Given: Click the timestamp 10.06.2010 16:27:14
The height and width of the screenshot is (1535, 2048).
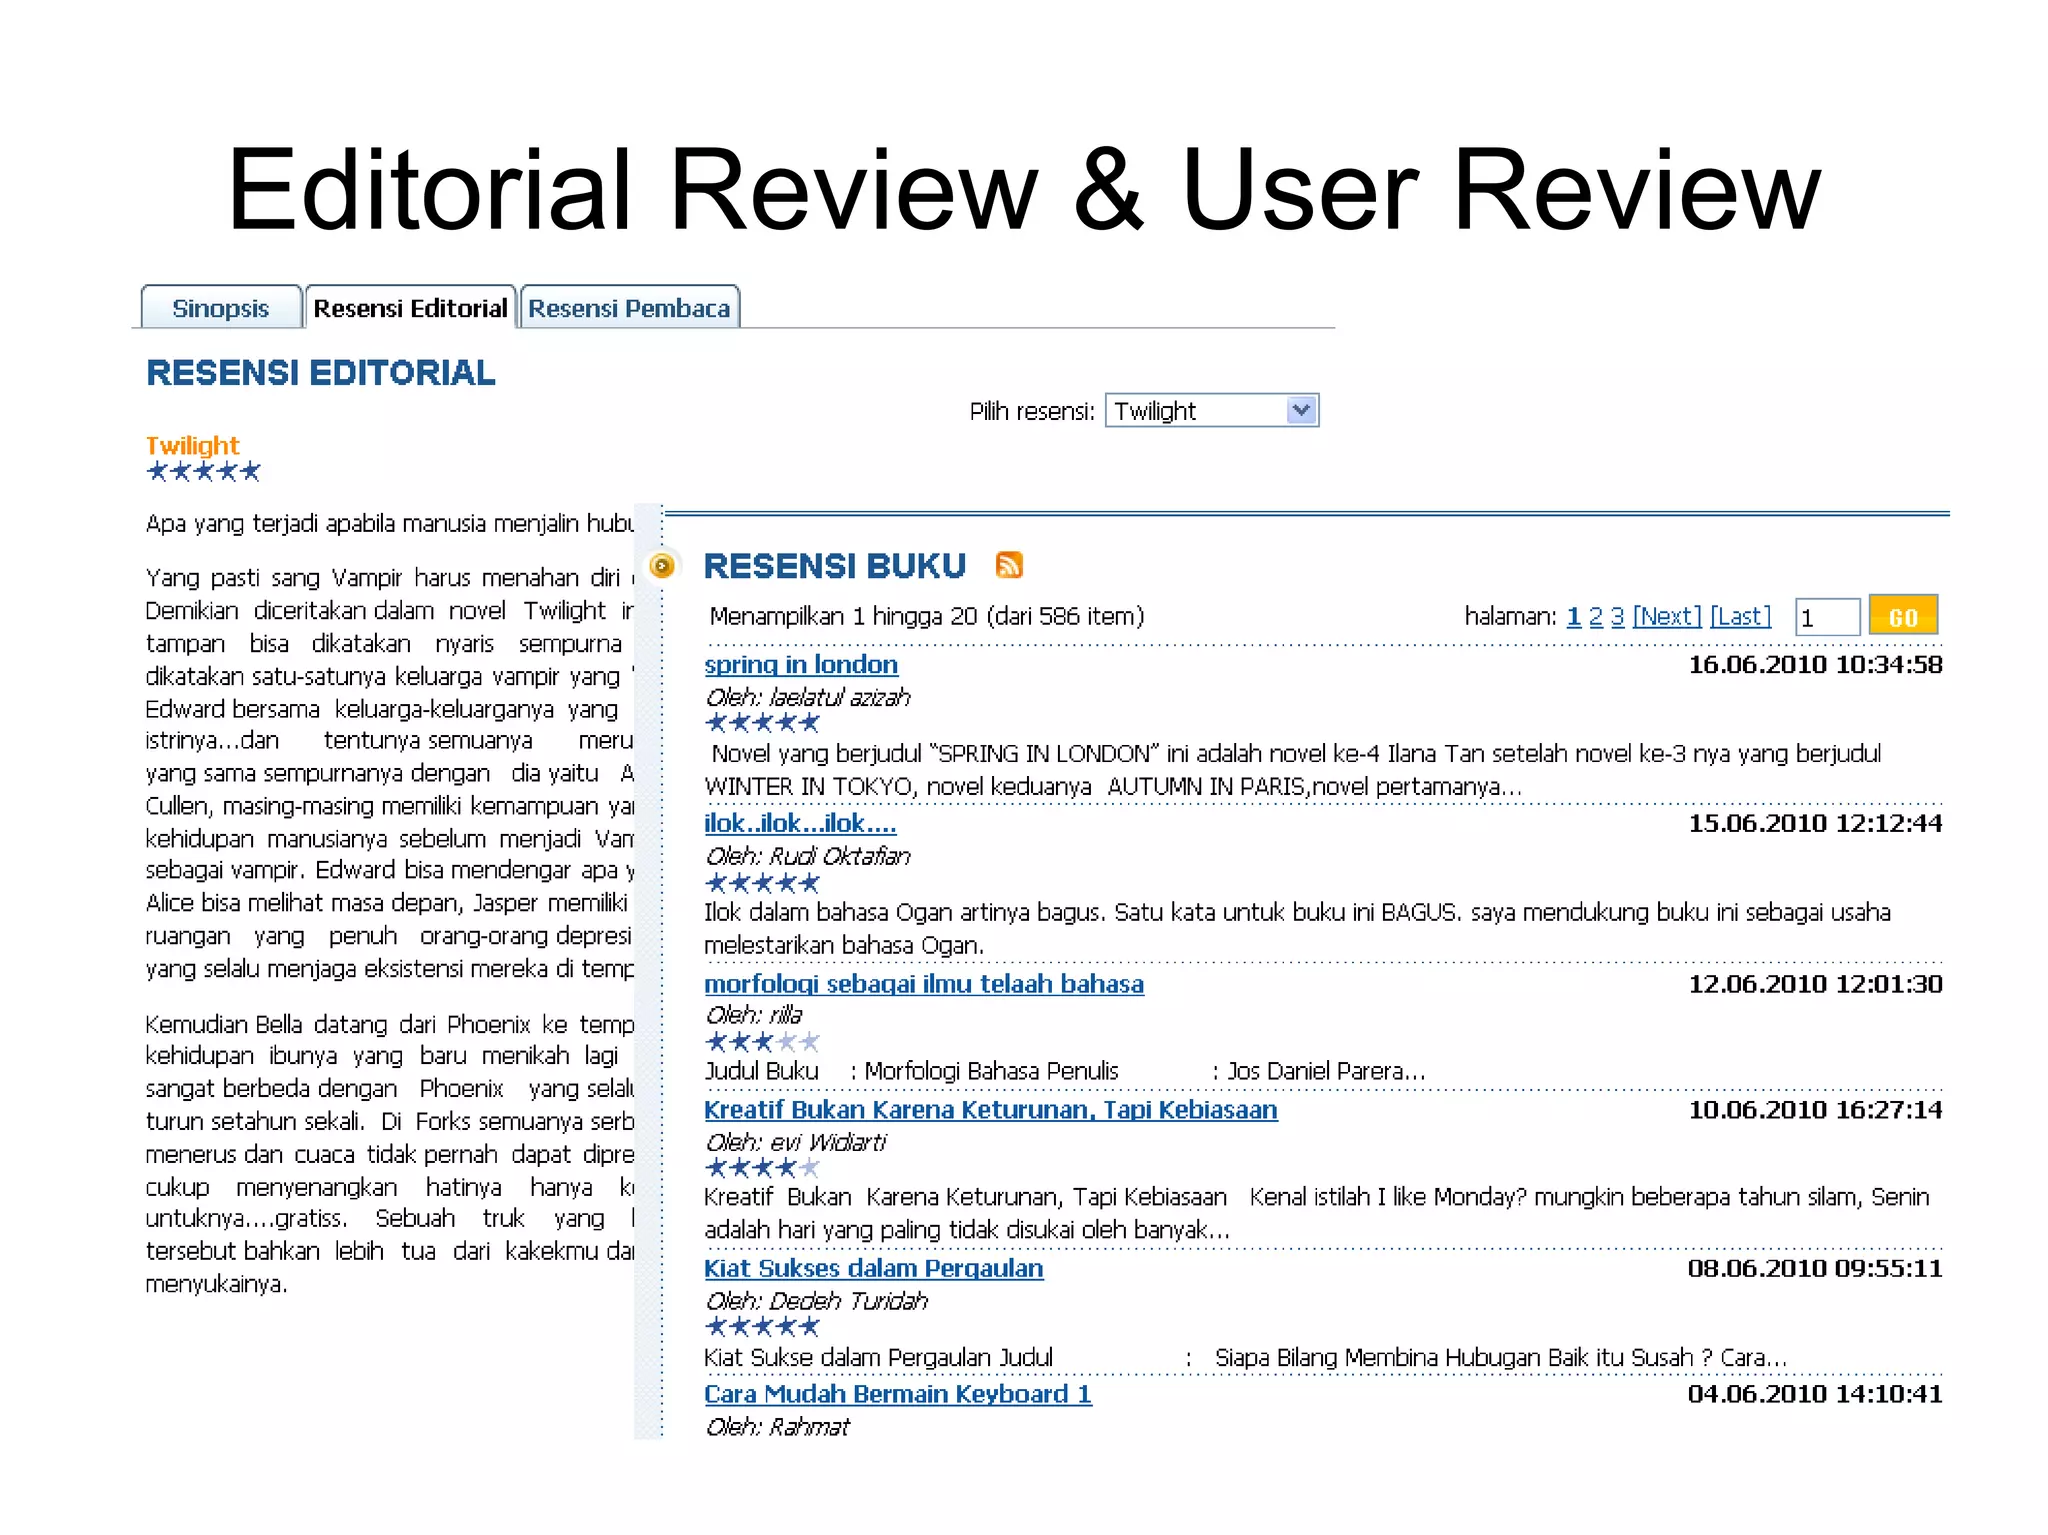Looking at the screenshot, I should coord(1815,1110).
